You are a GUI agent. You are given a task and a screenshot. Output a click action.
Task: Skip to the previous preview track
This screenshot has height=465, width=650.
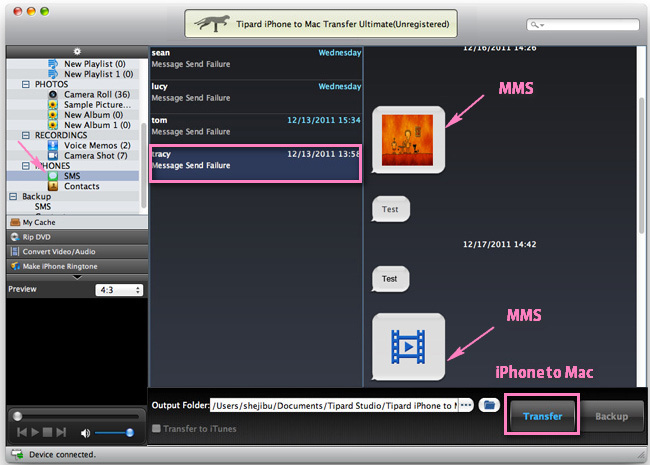click(x=22, y=433)
